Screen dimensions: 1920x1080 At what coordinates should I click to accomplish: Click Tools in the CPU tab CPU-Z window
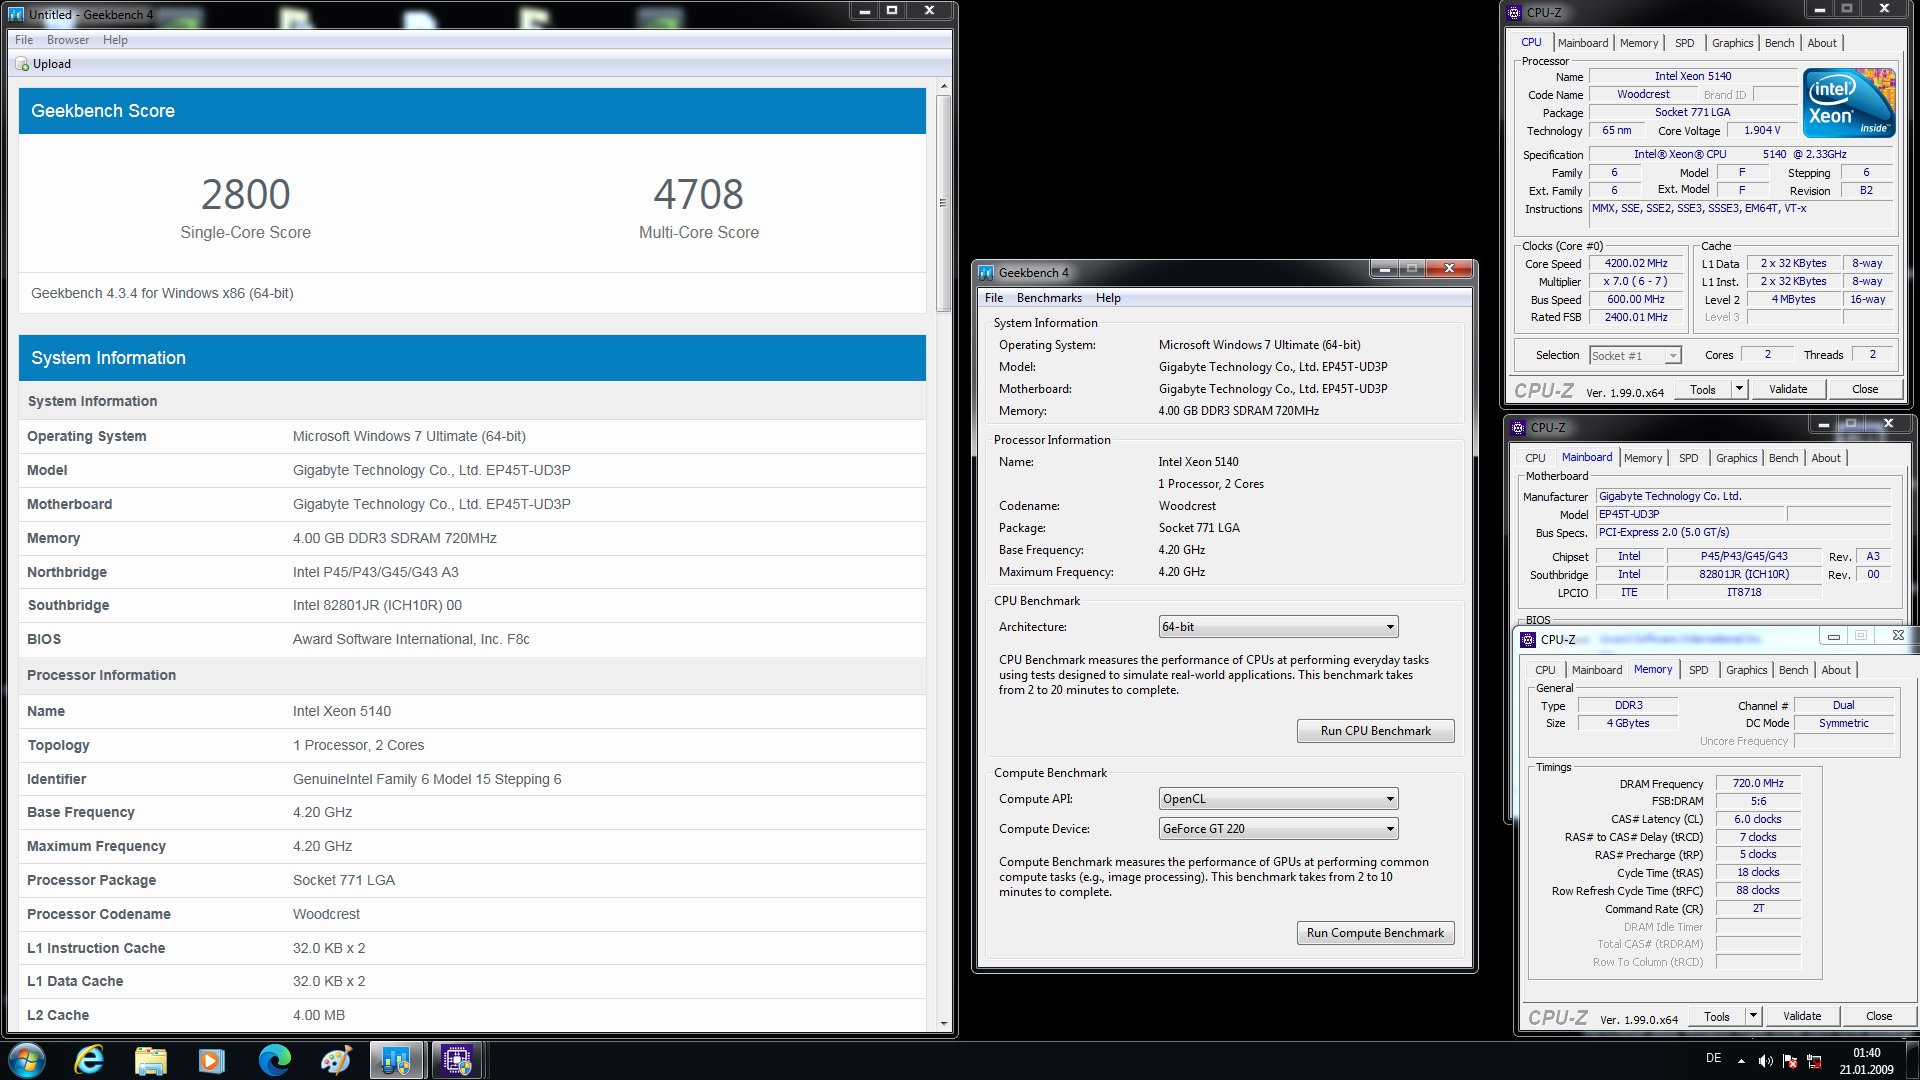click(x=1703, y=389)
